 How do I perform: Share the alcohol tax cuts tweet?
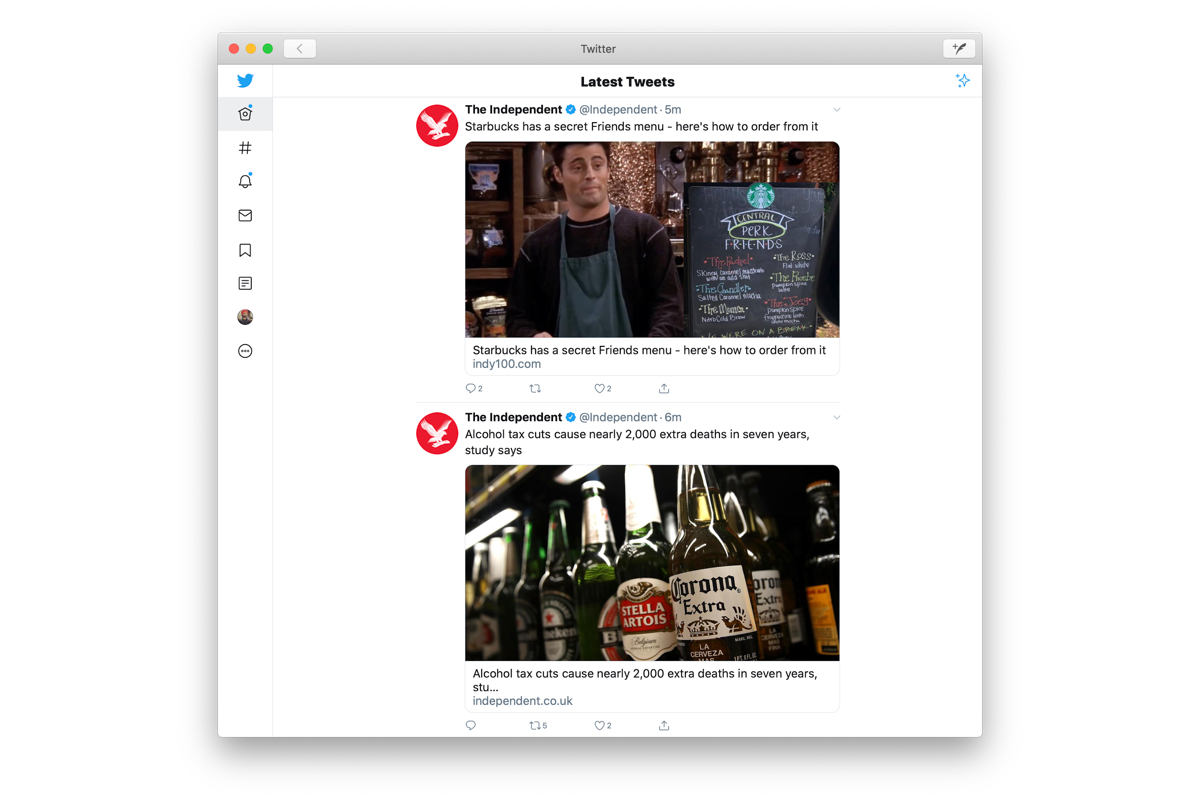664,725
